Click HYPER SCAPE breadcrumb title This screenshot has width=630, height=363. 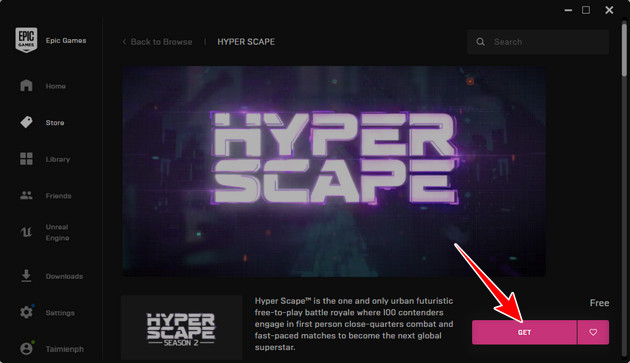246,42
